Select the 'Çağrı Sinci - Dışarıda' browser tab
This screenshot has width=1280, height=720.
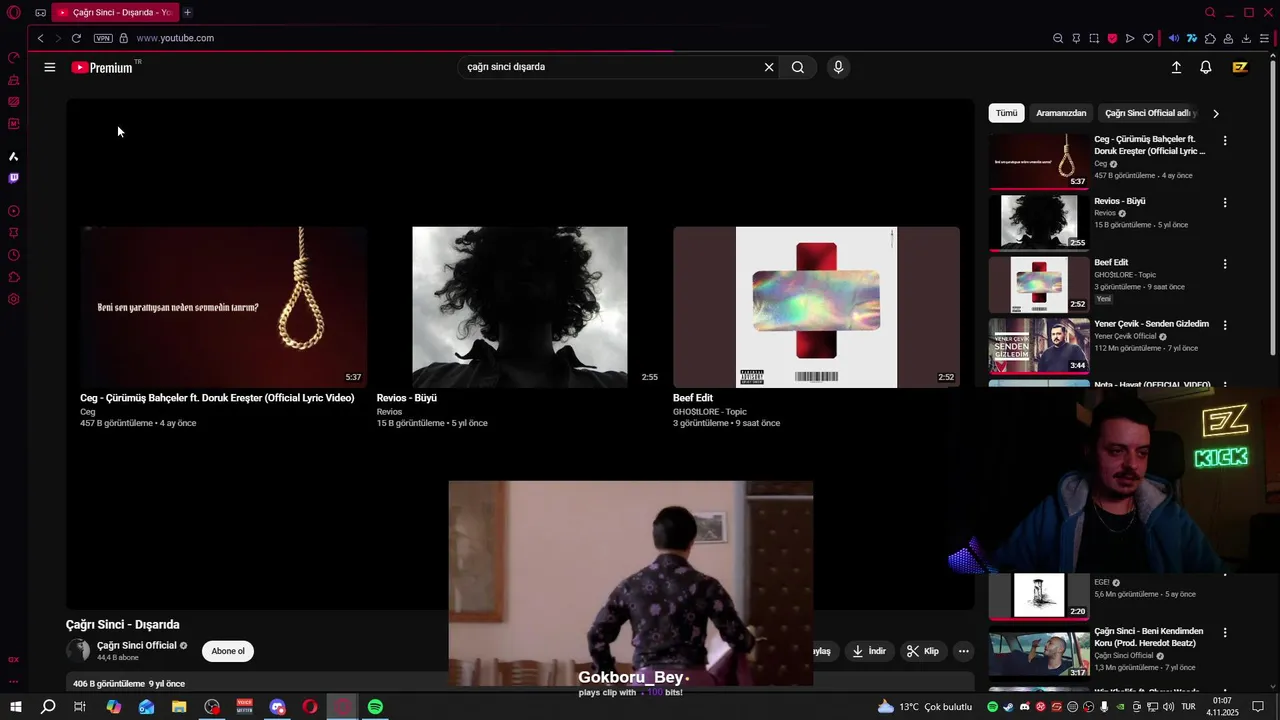(x=114, y=12)
